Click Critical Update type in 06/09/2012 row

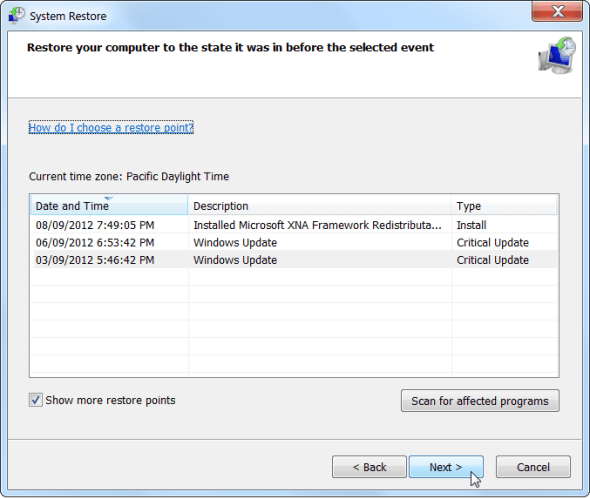[x=493, y=243]
